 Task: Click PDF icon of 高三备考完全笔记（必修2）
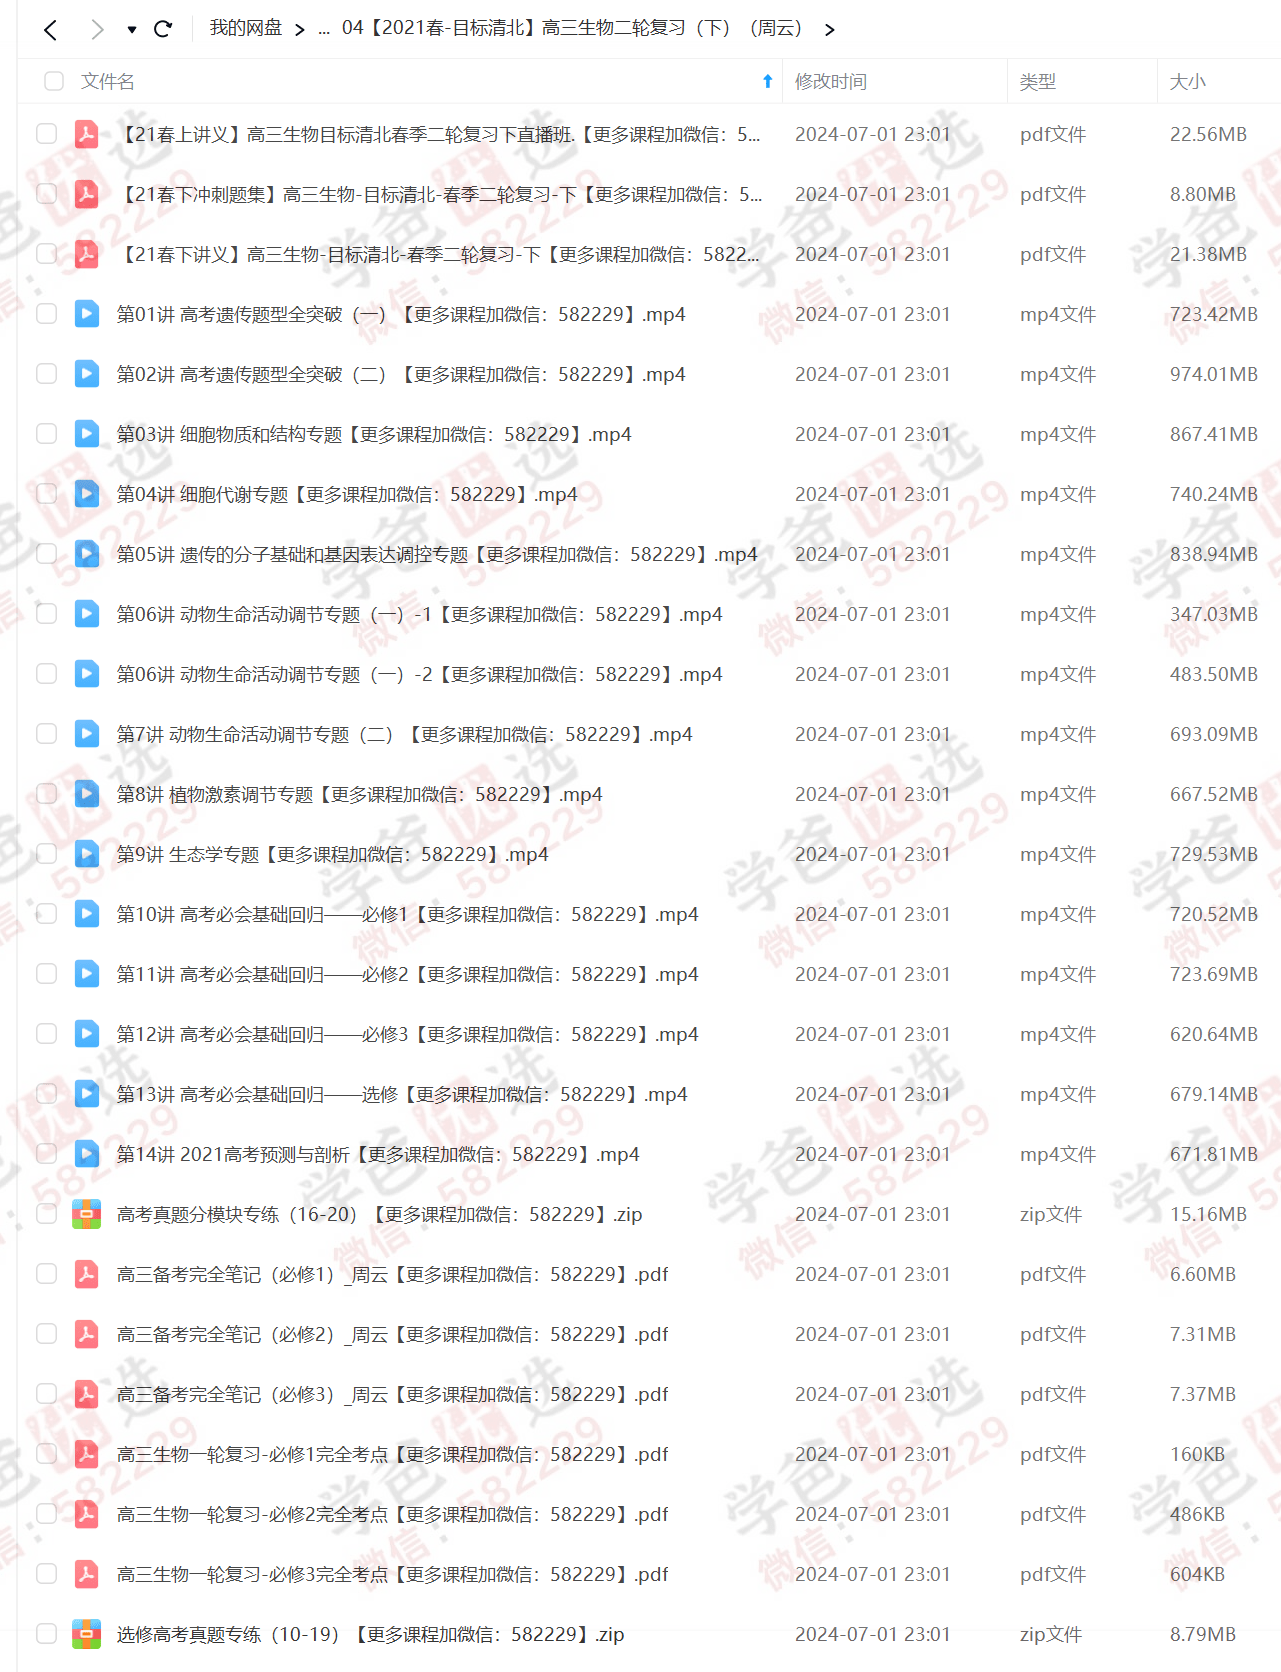(x=87, y=1334)
